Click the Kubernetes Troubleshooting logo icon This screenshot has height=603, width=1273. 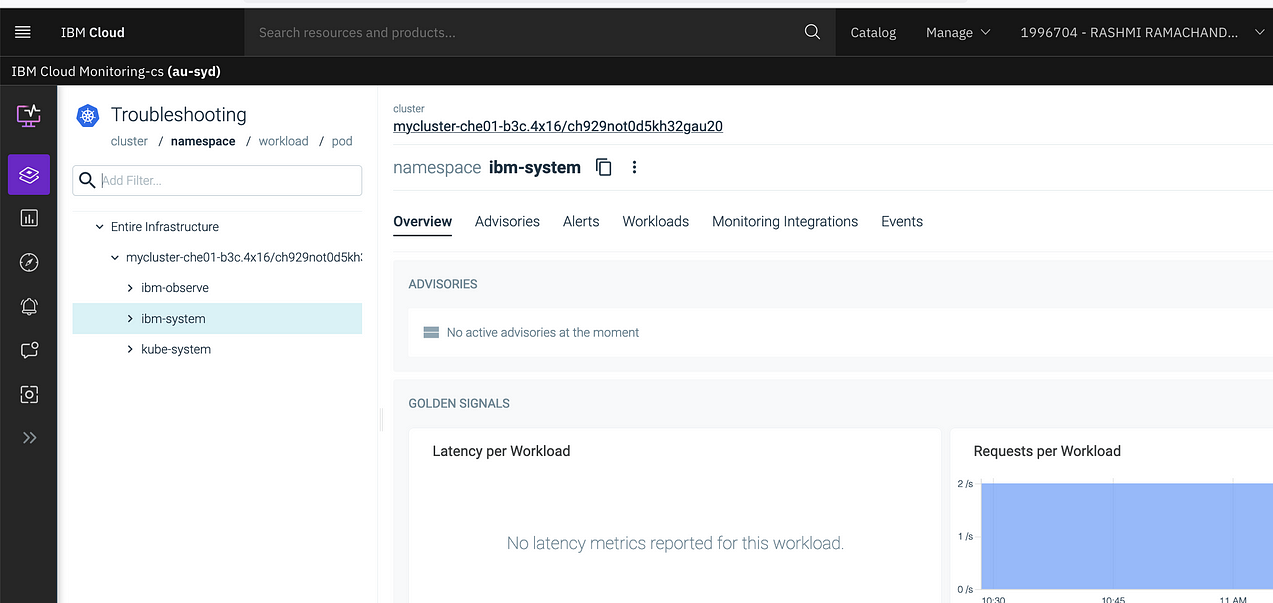coord(88,116)
